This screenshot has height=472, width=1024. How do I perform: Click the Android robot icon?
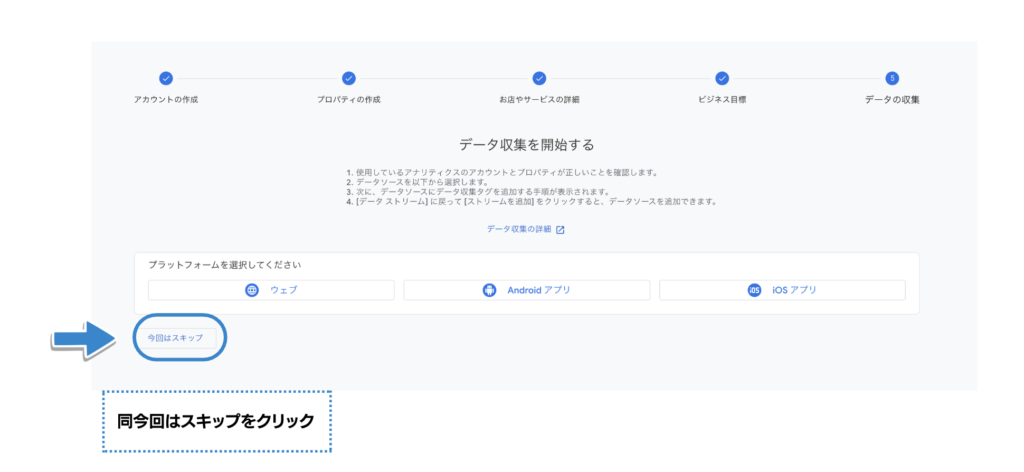489,290
